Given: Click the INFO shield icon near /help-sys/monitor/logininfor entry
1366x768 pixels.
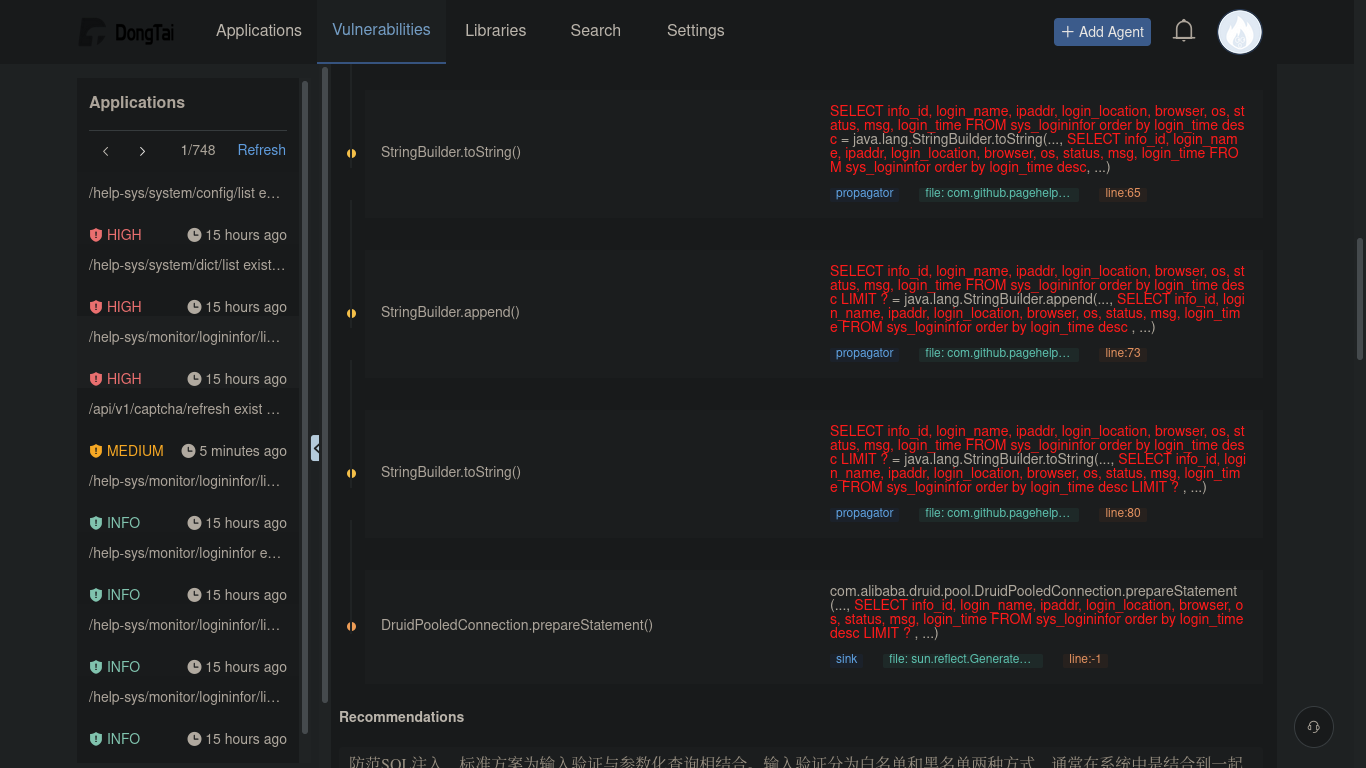Looking at the screenshot, I should (x=95, y=522).
